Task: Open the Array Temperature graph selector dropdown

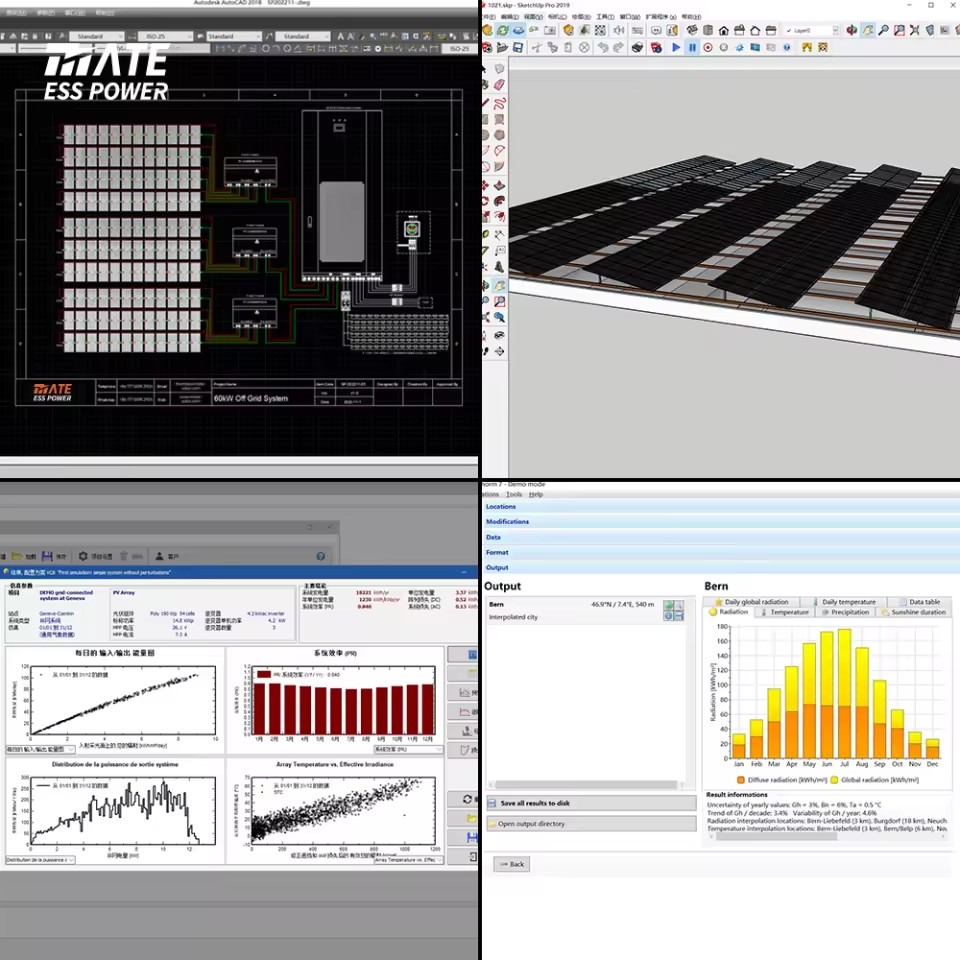Action: tap(408, 860)
